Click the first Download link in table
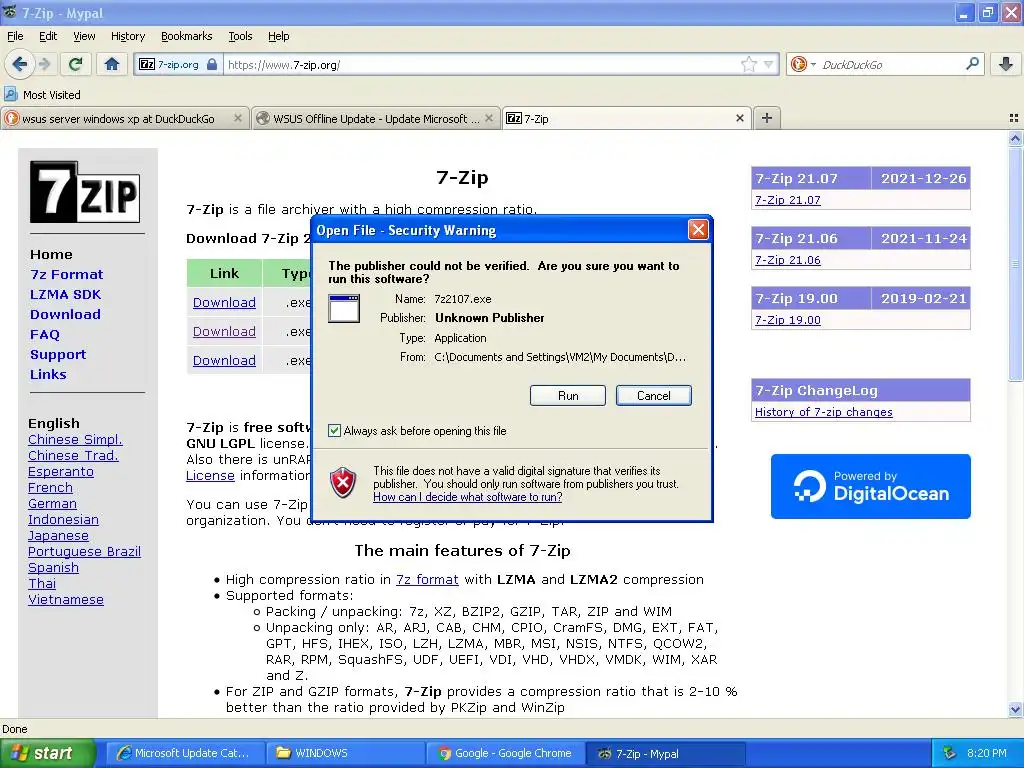This screenshot has height=768, width=1024. [224, 302]
